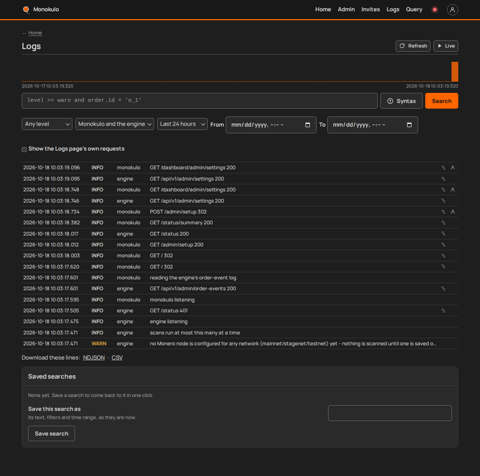Focus the From date input
480x476 pixels.
(x=271, y=125)
